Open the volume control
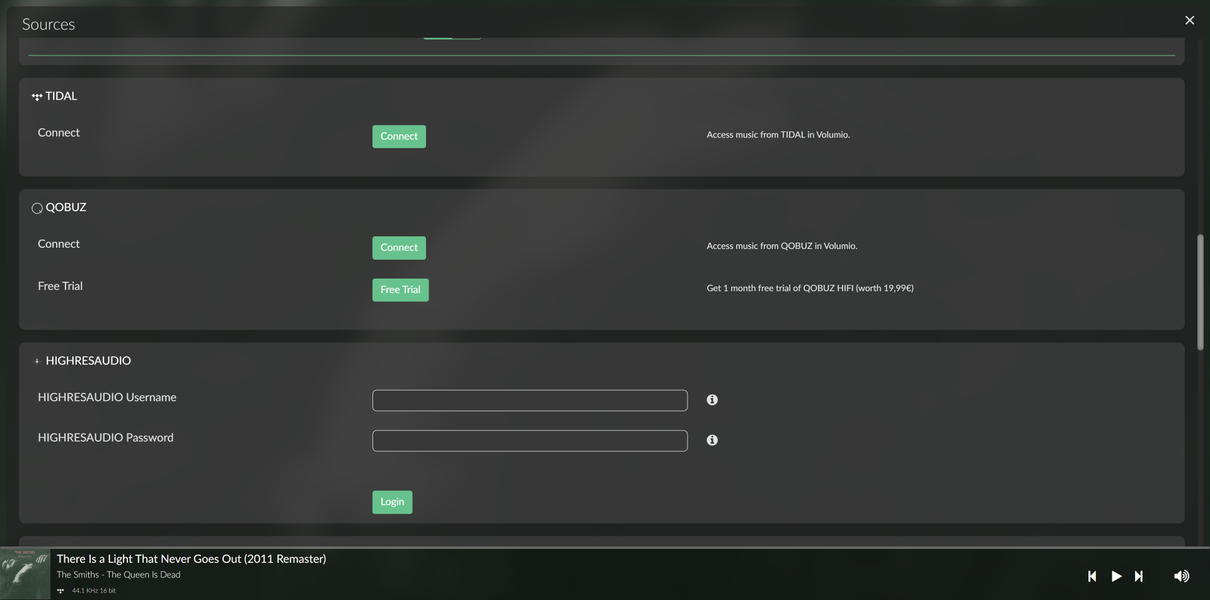This screenshot has height=600, width=1210. pyautogui.click(x=1182, y=576)
